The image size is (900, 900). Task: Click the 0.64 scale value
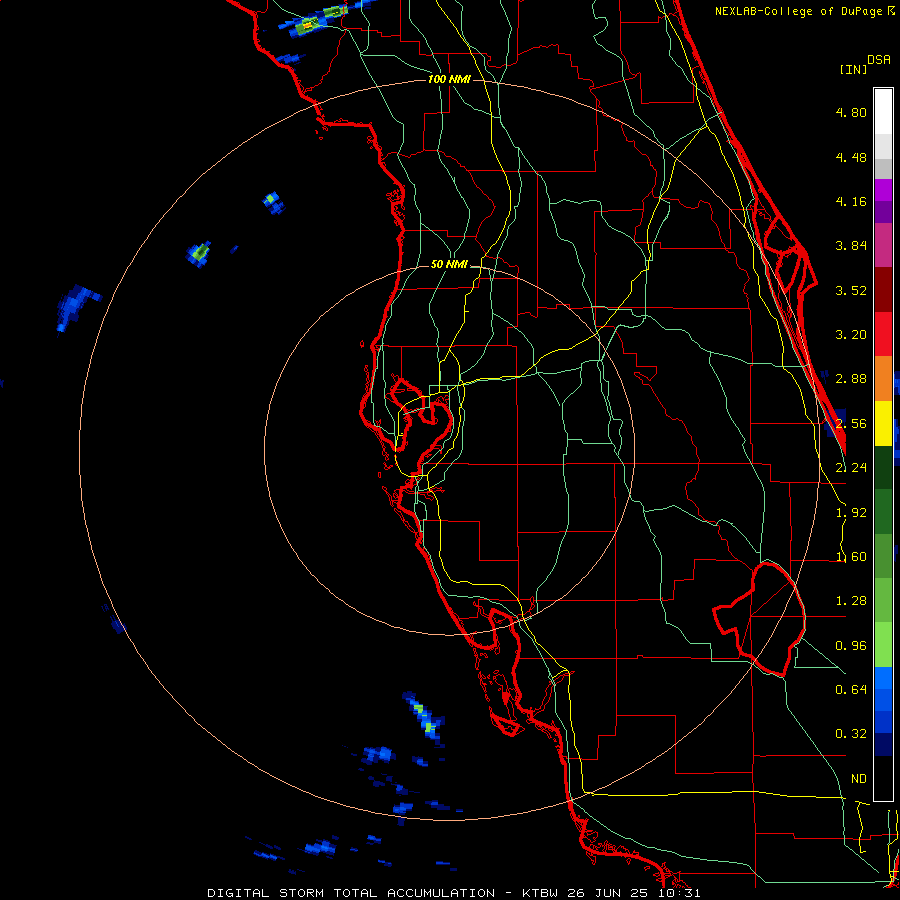click(851, 689)
